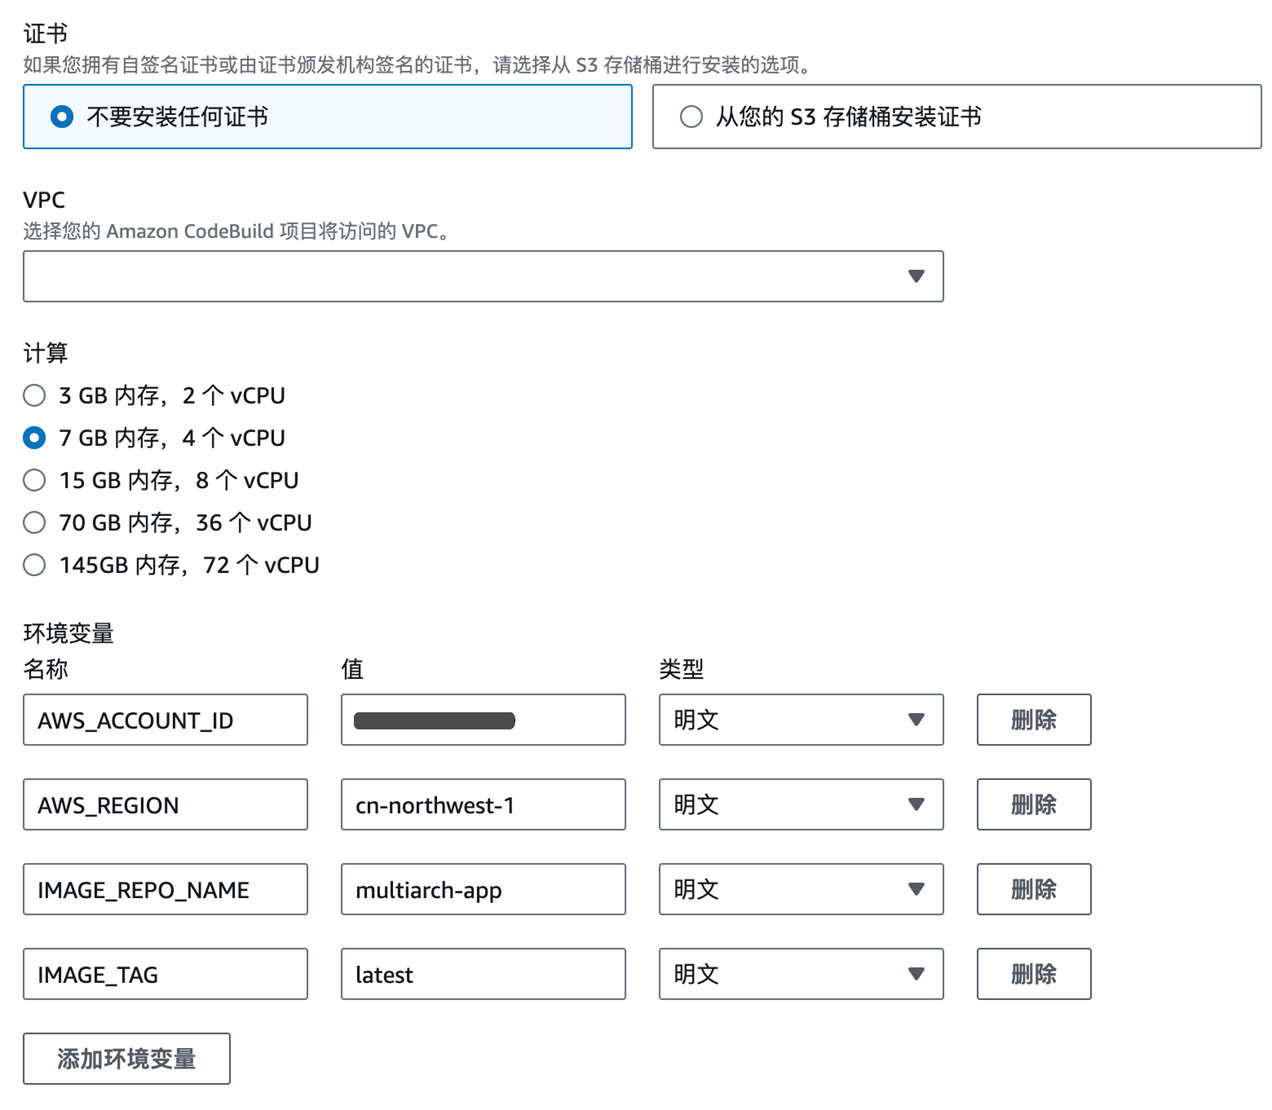Open type dropdown for AWS_ACCOUNT_ID variable
Viewport: 1272px width, 1110px height.
point(800,720)
